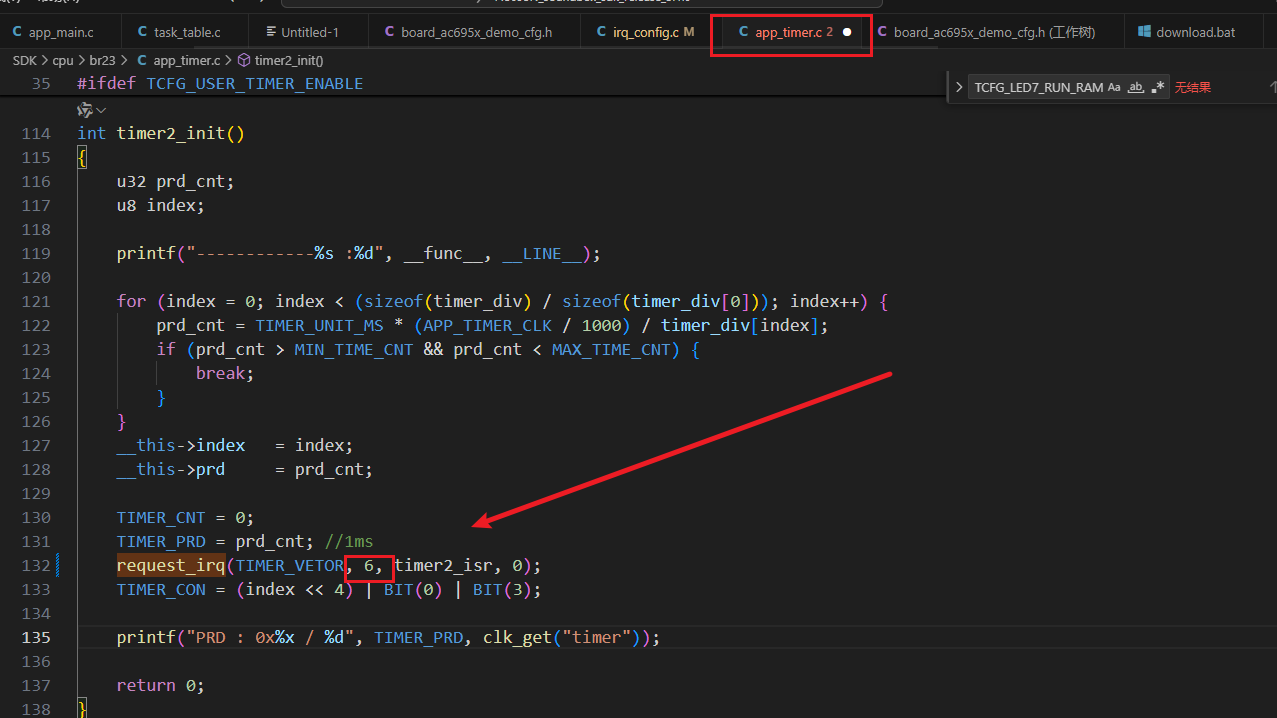Toggle Match Case (Aa) in find
The width and height of the screenshot is (1277, 718).
[1115, 87]
